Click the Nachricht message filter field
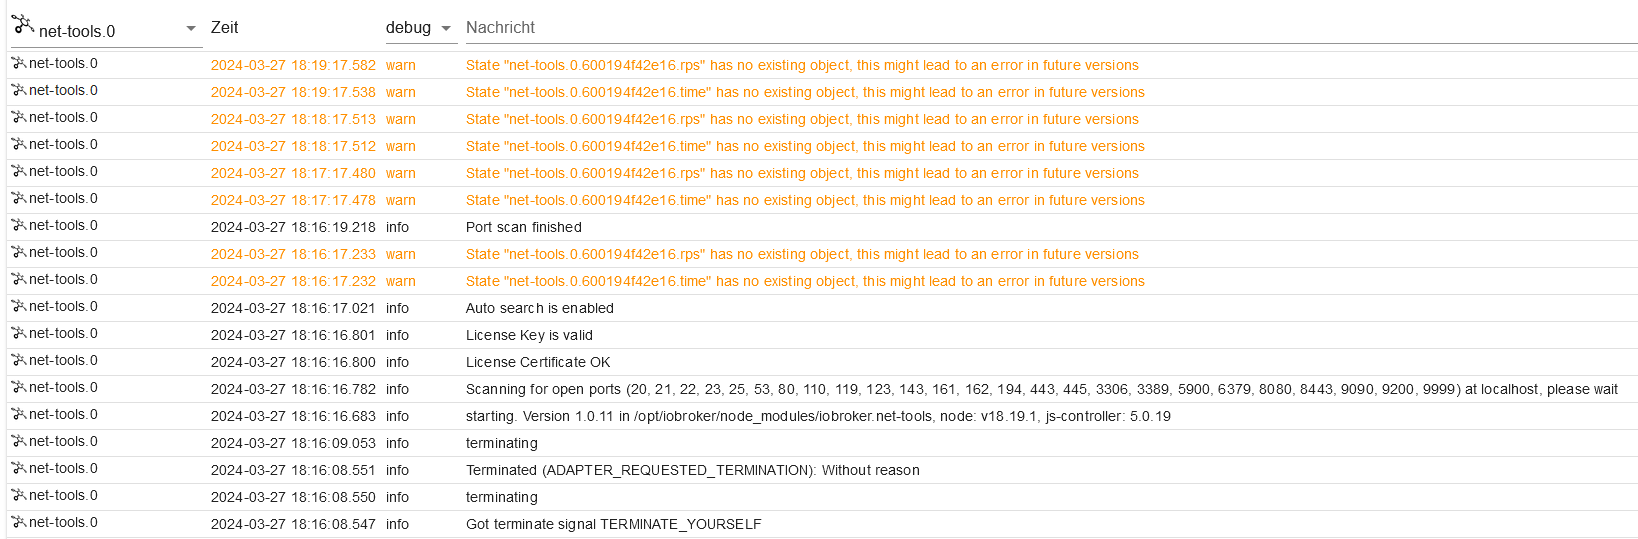 coord(1051,28)
